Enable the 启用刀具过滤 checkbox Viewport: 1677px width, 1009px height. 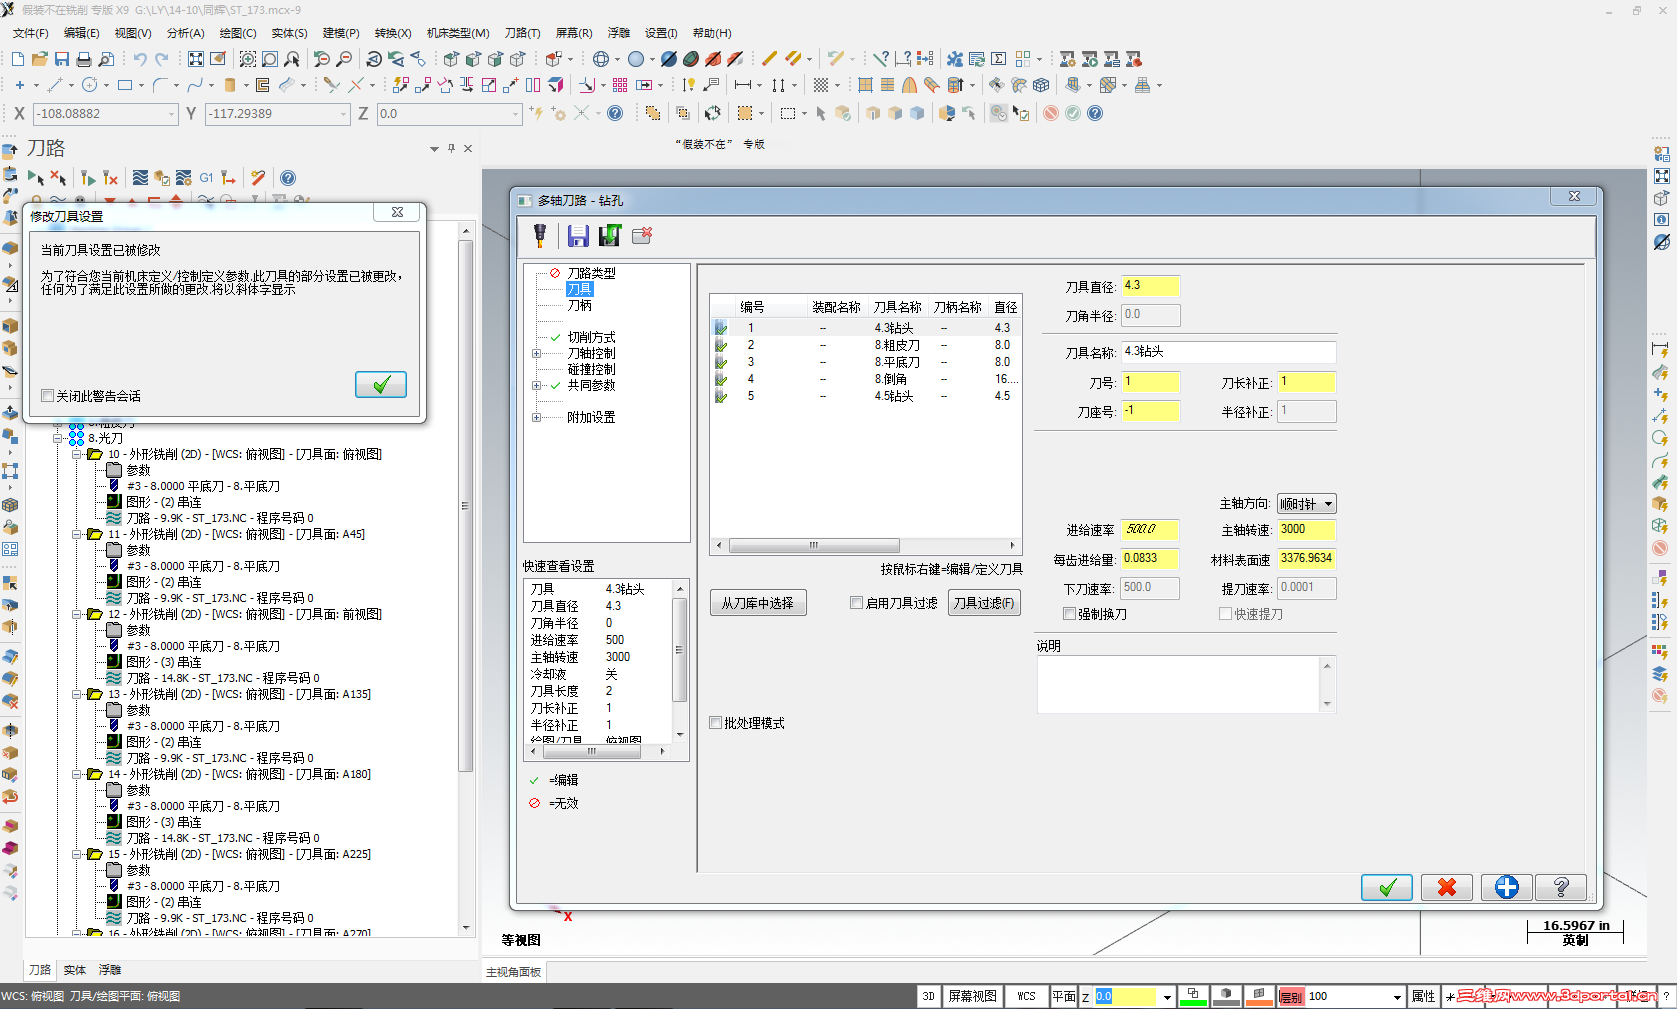click(856, 603)
